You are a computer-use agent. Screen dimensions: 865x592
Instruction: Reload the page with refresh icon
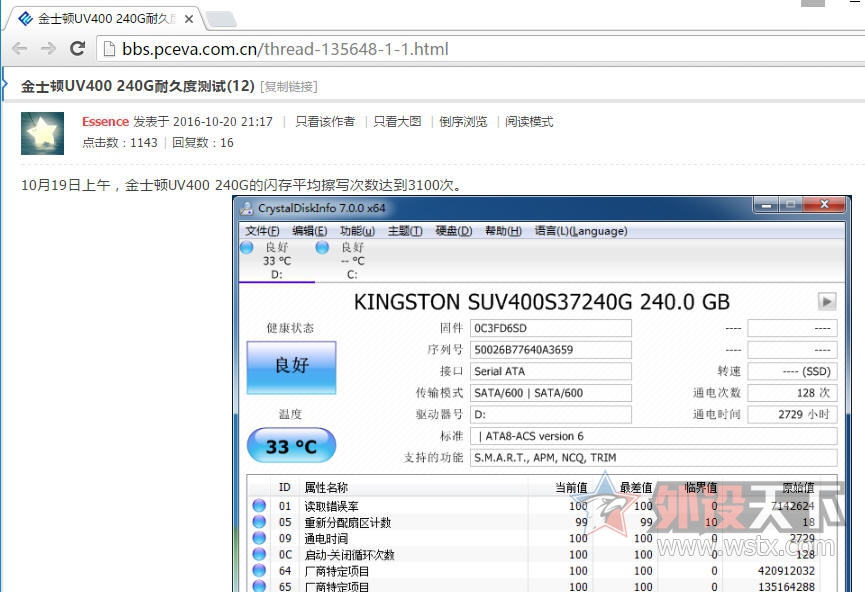point(77,49)
